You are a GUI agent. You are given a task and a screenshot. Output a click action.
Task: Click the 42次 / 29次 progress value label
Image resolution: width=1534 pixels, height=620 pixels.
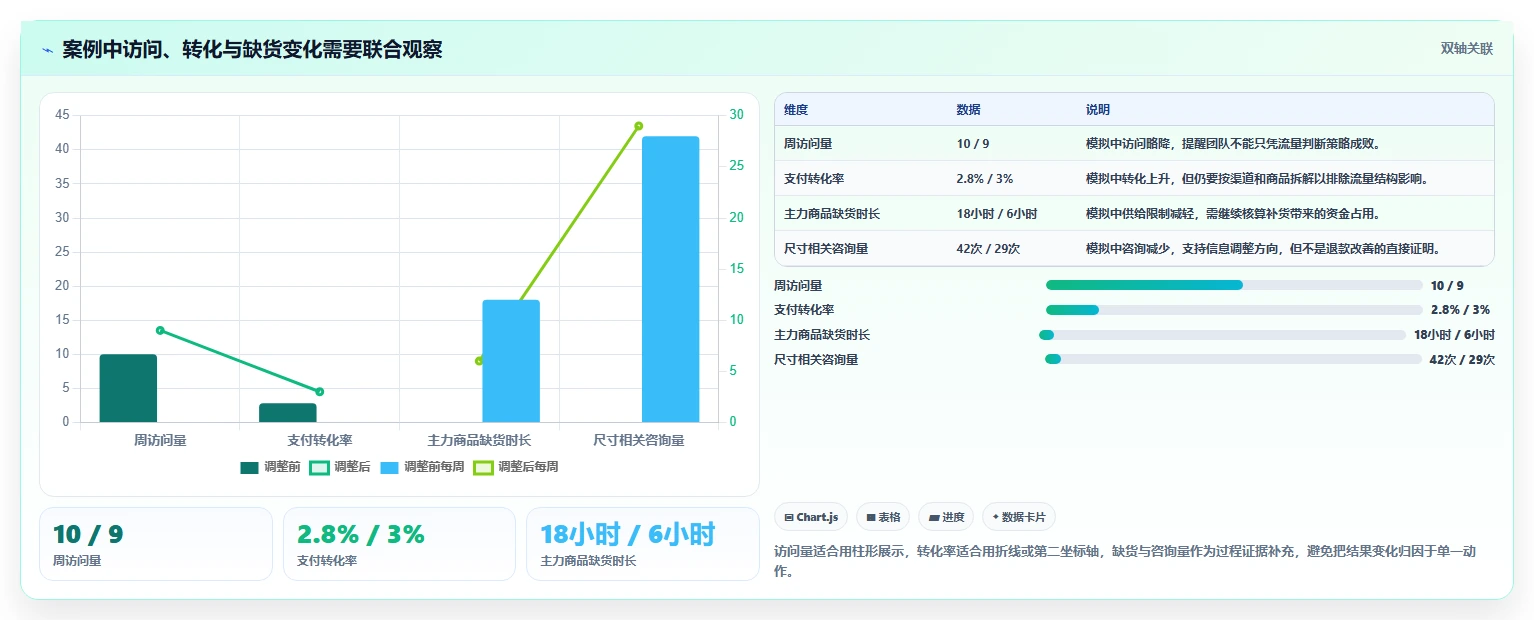tap(1462, 360)
